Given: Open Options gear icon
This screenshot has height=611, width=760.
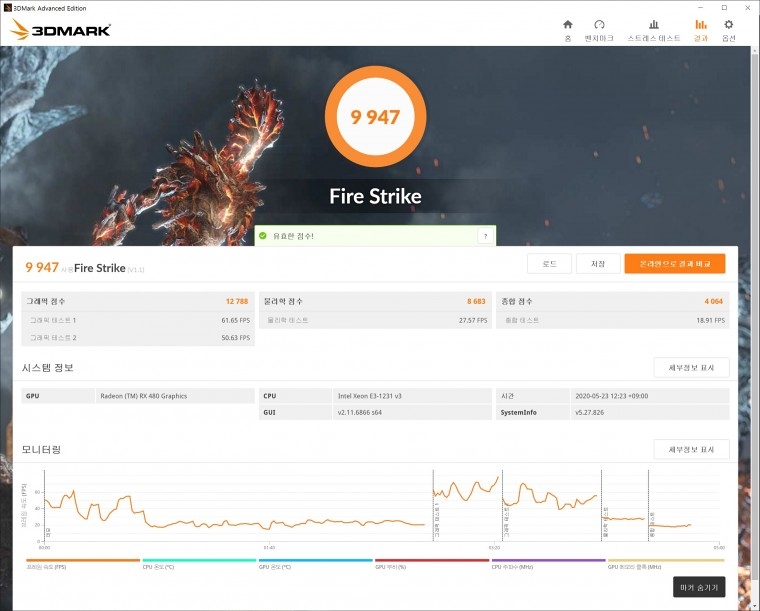Looking at the screenshot, I should (728, 25).
